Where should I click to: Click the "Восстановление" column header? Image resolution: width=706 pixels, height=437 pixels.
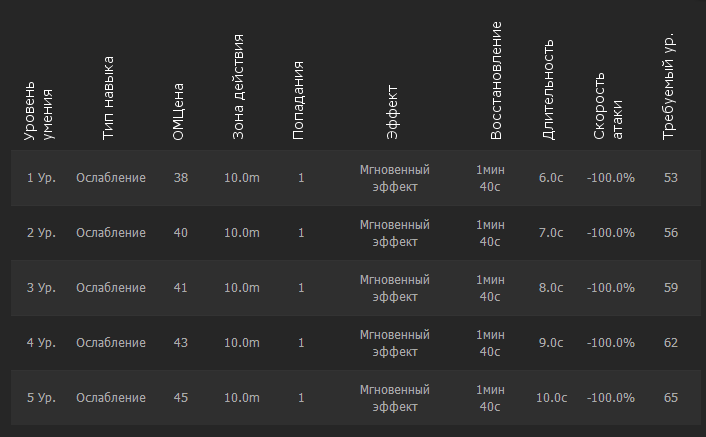497,80
